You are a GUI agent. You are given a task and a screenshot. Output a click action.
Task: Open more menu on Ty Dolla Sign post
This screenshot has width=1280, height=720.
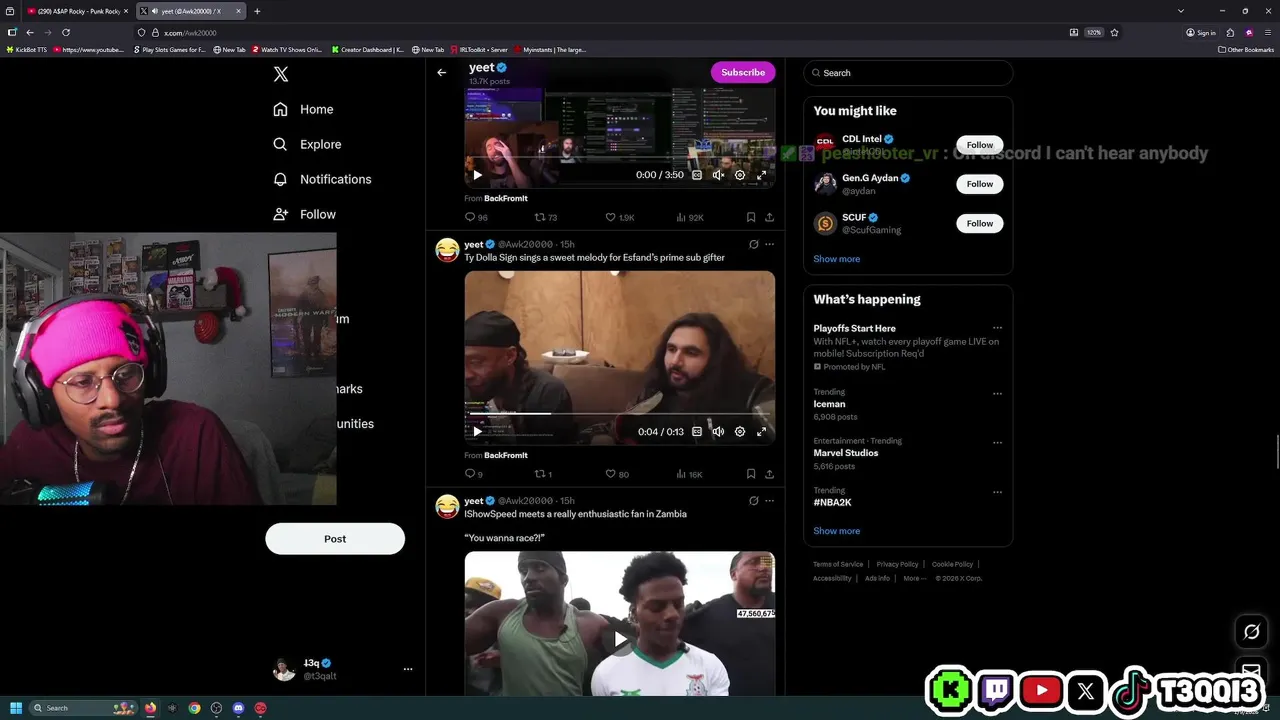[x=769, y=244]
